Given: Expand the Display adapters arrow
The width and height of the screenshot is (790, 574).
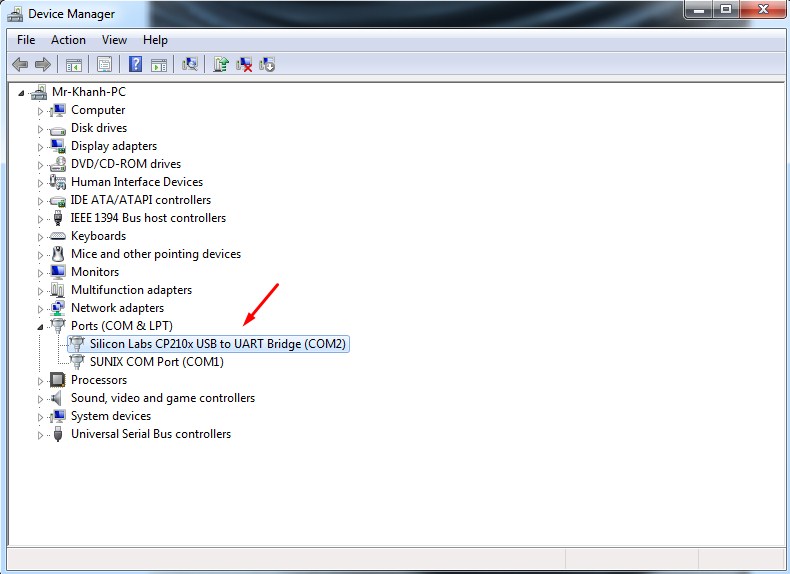Looking at the screenshot, I should [x=40, y=147].
